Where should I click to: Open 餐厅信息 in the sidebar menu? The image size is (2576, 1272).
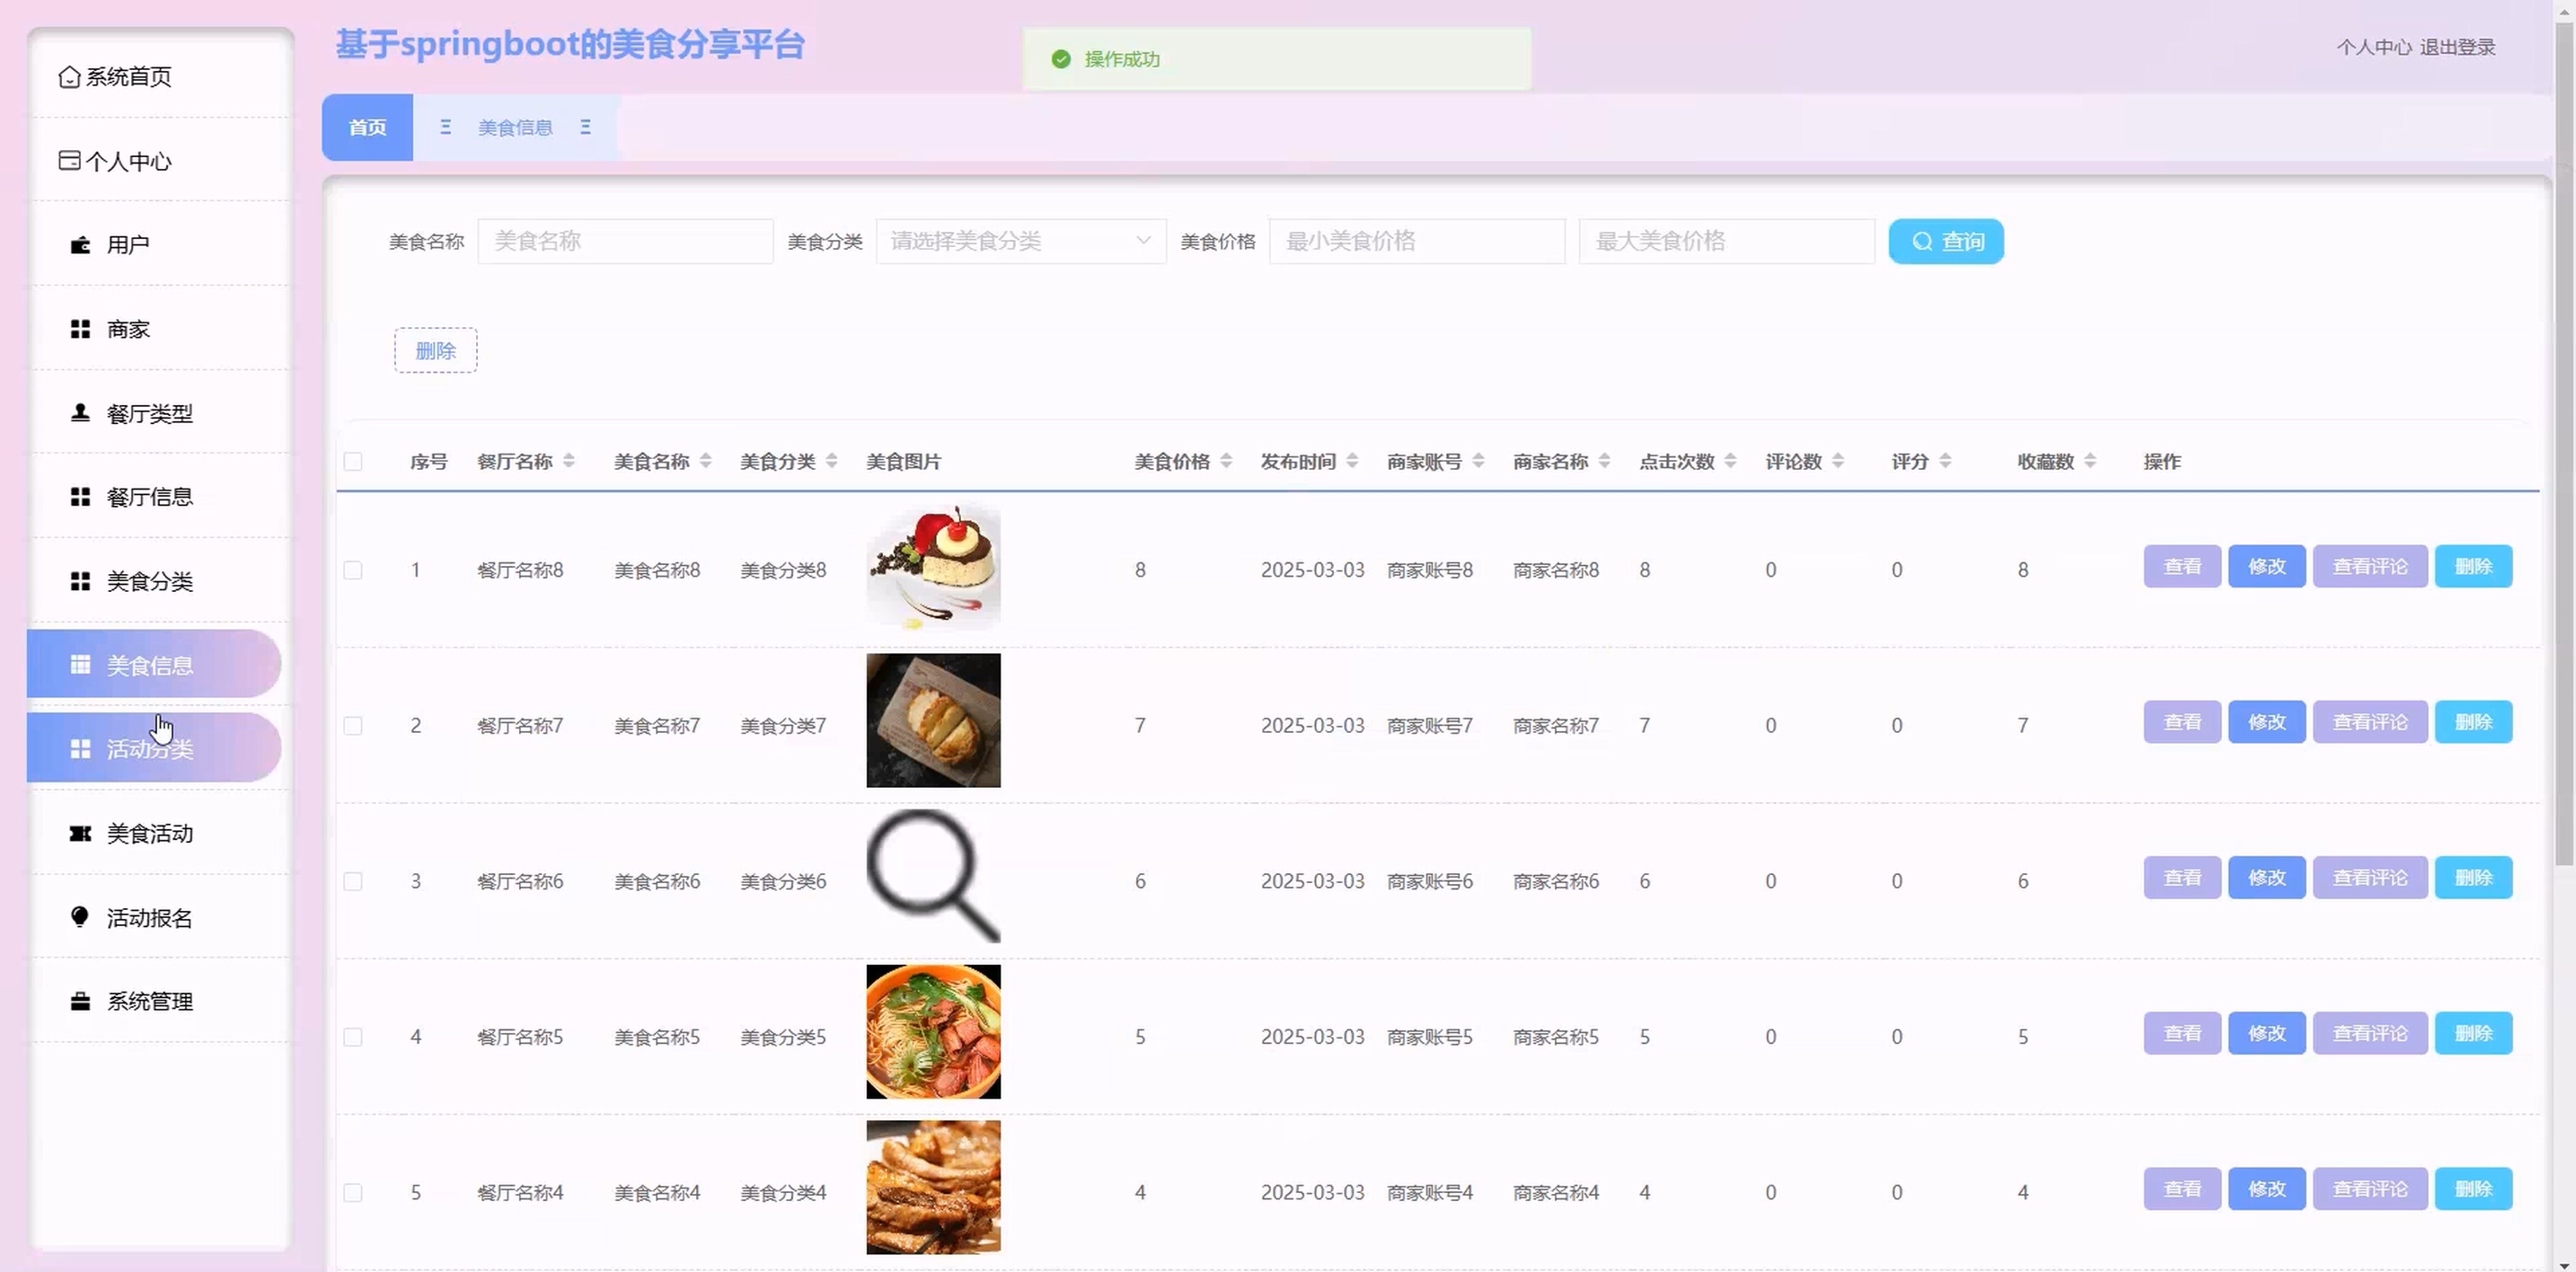[150, 497]
